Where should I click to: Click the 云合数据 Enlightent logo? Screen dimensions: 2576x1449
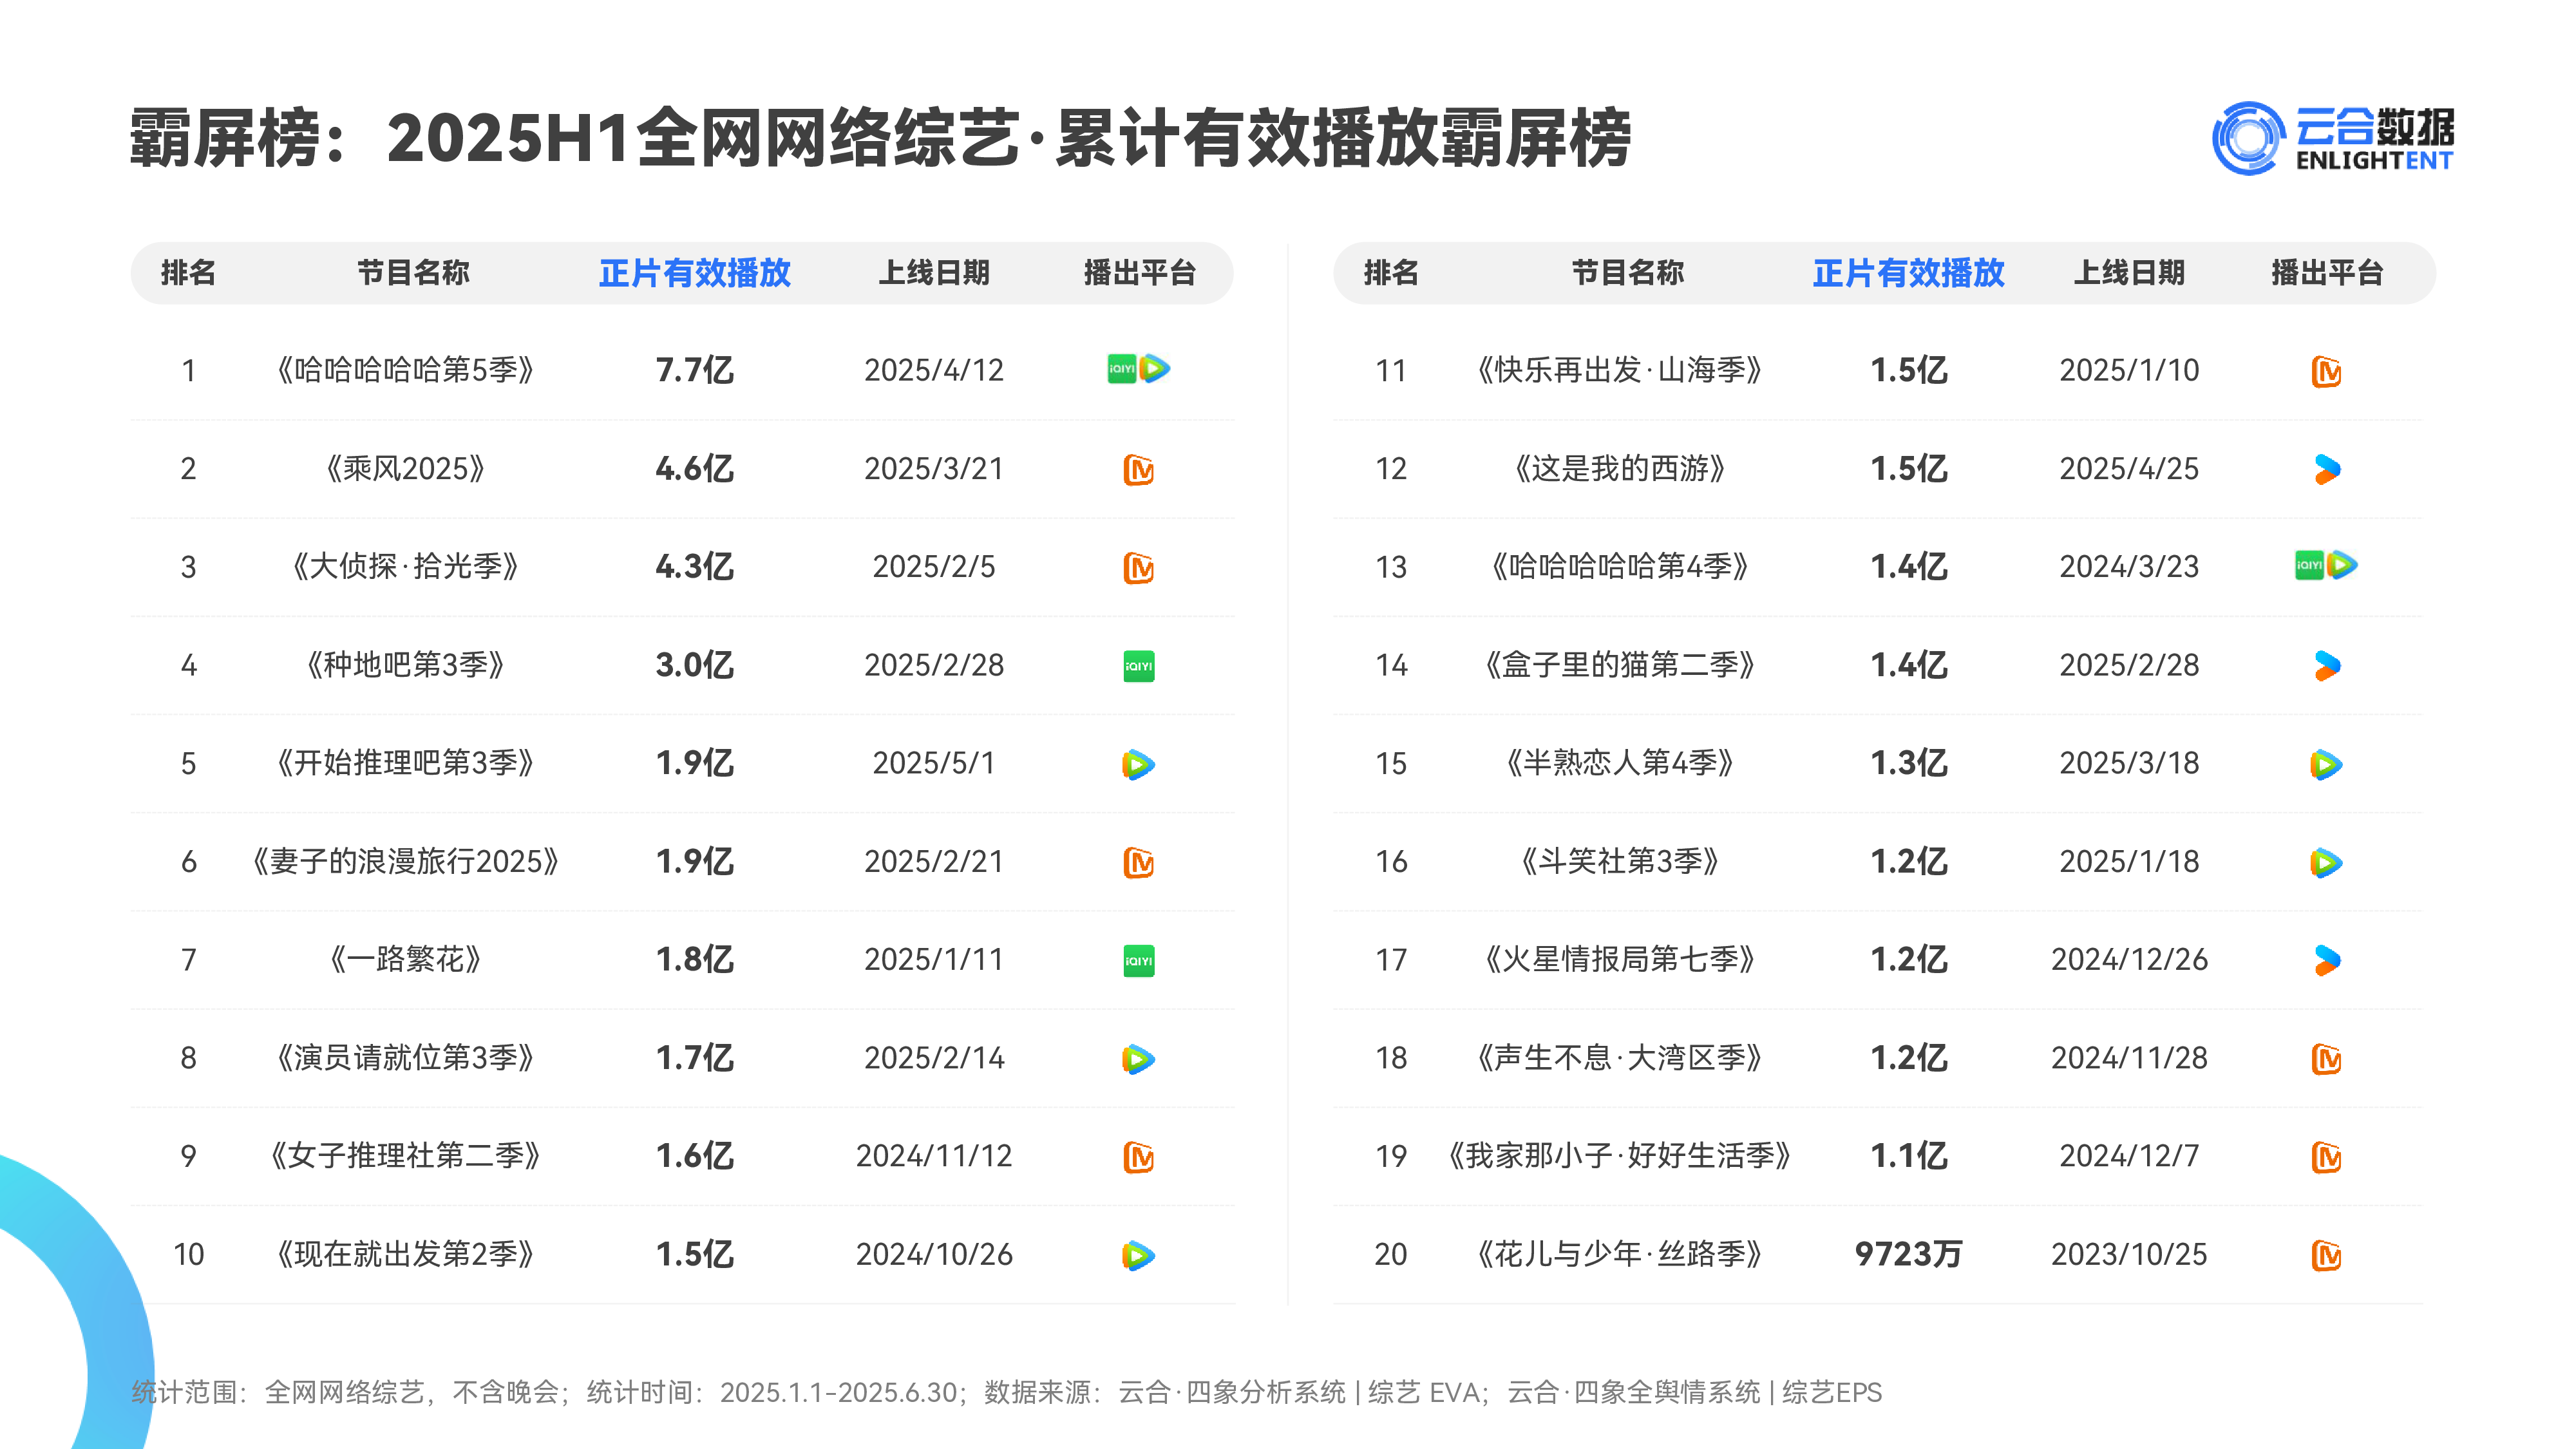click(2332, 138)
